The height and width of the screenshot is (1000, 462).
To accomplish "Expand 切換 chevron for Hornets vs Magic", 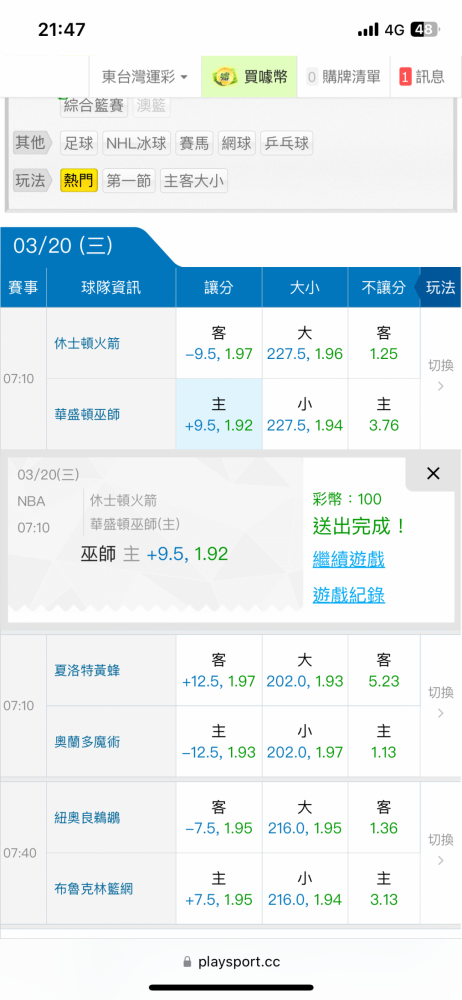I will click(440, 713).
